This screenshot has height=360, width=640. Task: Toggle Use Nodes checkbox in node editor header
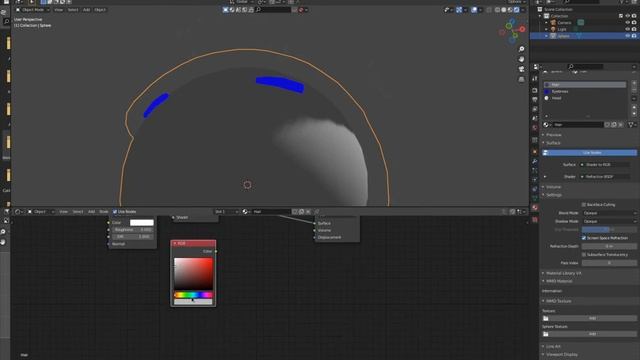(115, 212)
